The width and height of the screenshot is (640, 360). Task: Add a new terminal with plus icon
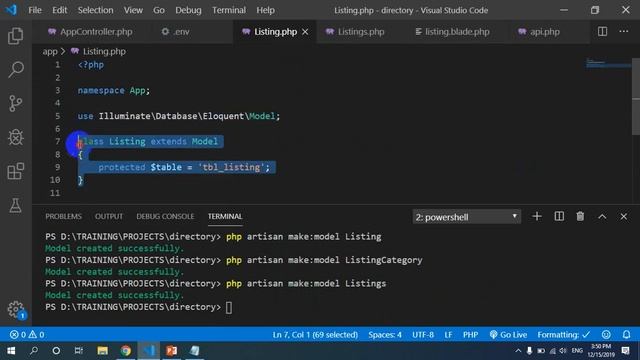click(x=537, y=216)
